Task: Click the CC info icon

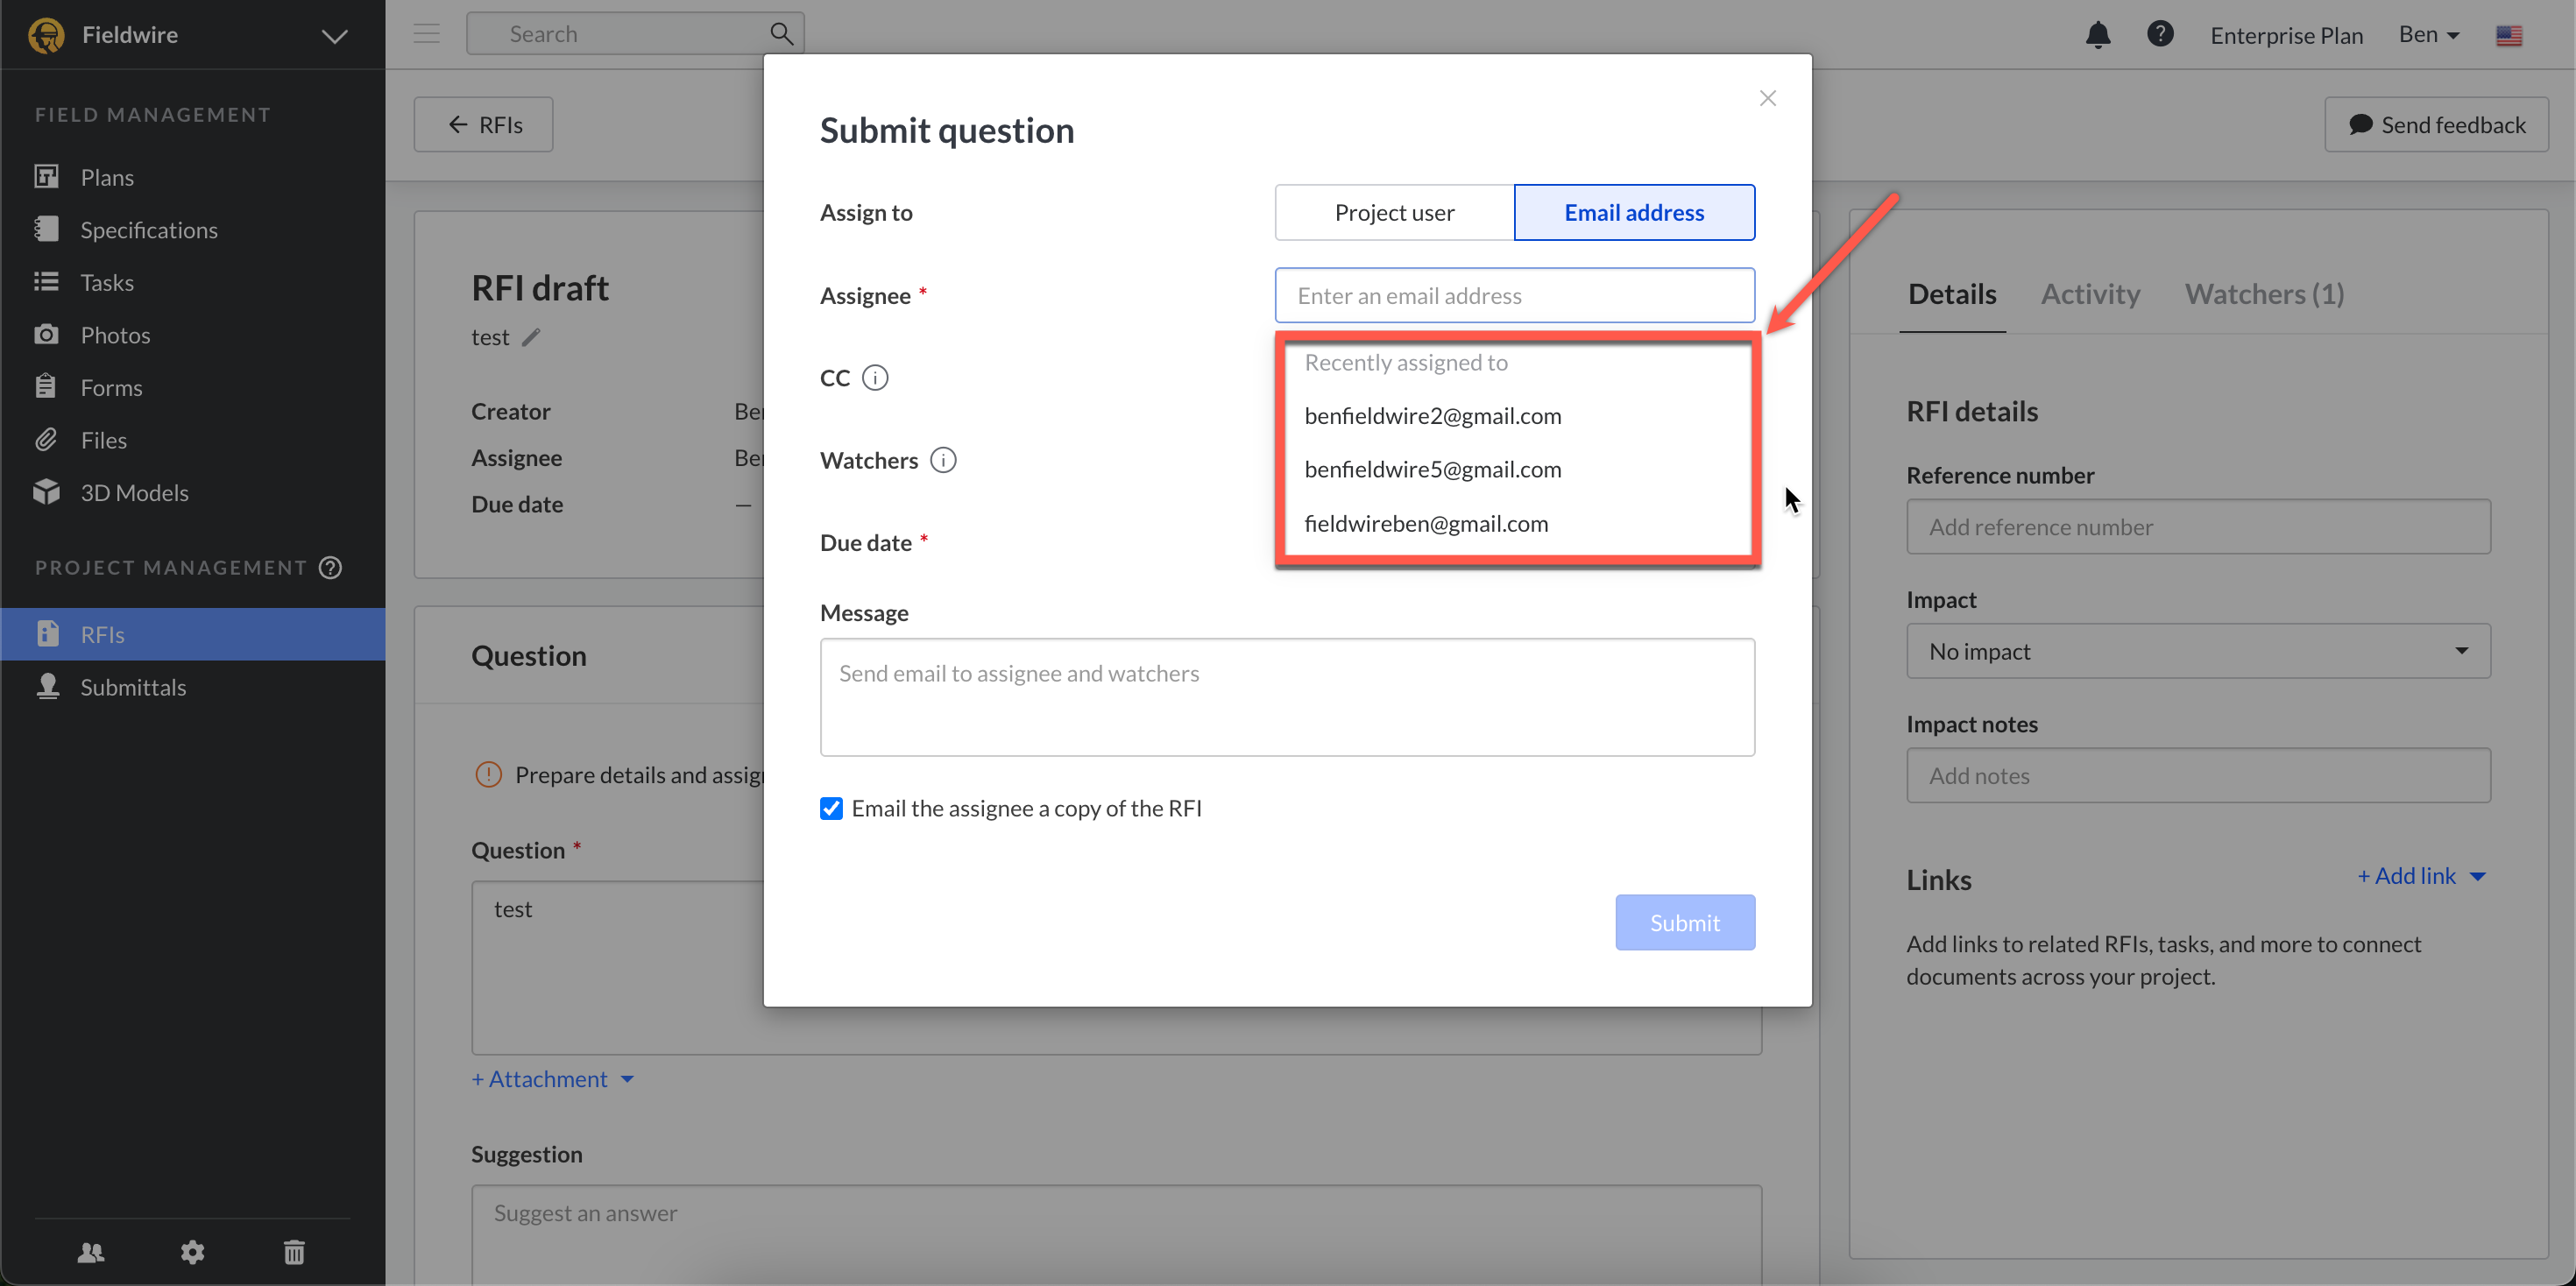Action: point(875,378)
